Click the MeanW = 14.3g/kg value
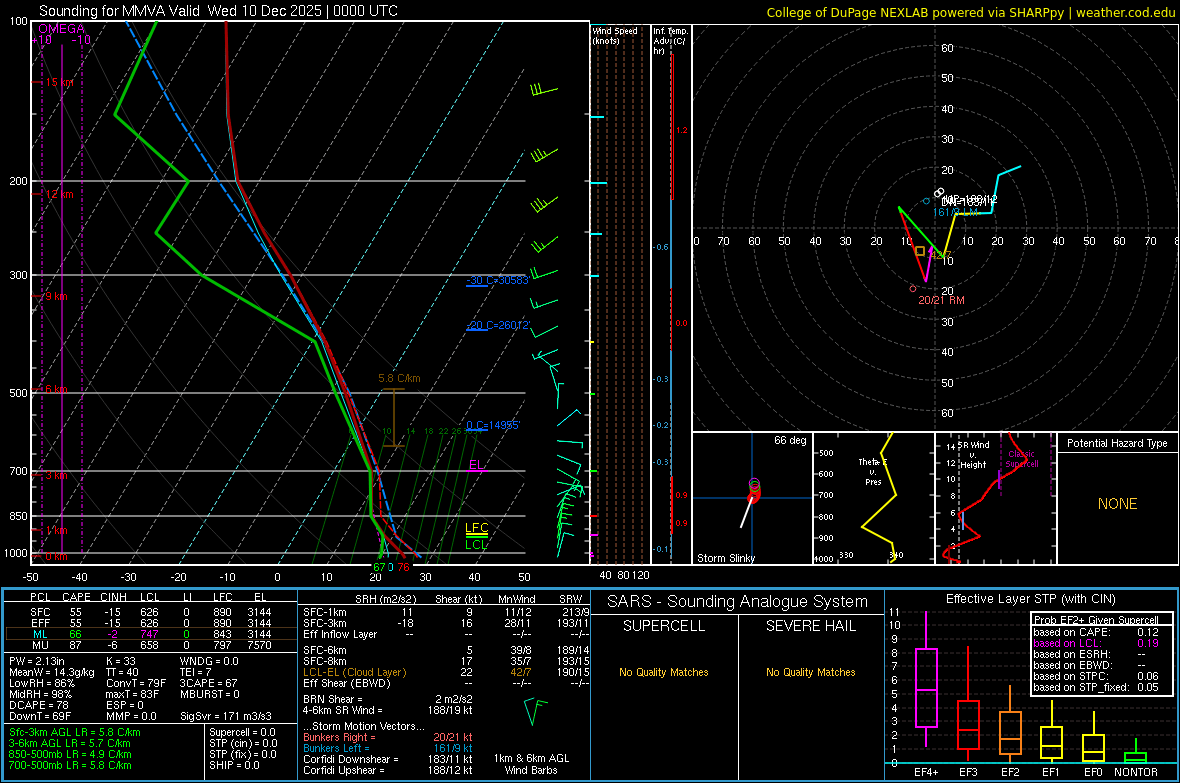 click(52, 672)
